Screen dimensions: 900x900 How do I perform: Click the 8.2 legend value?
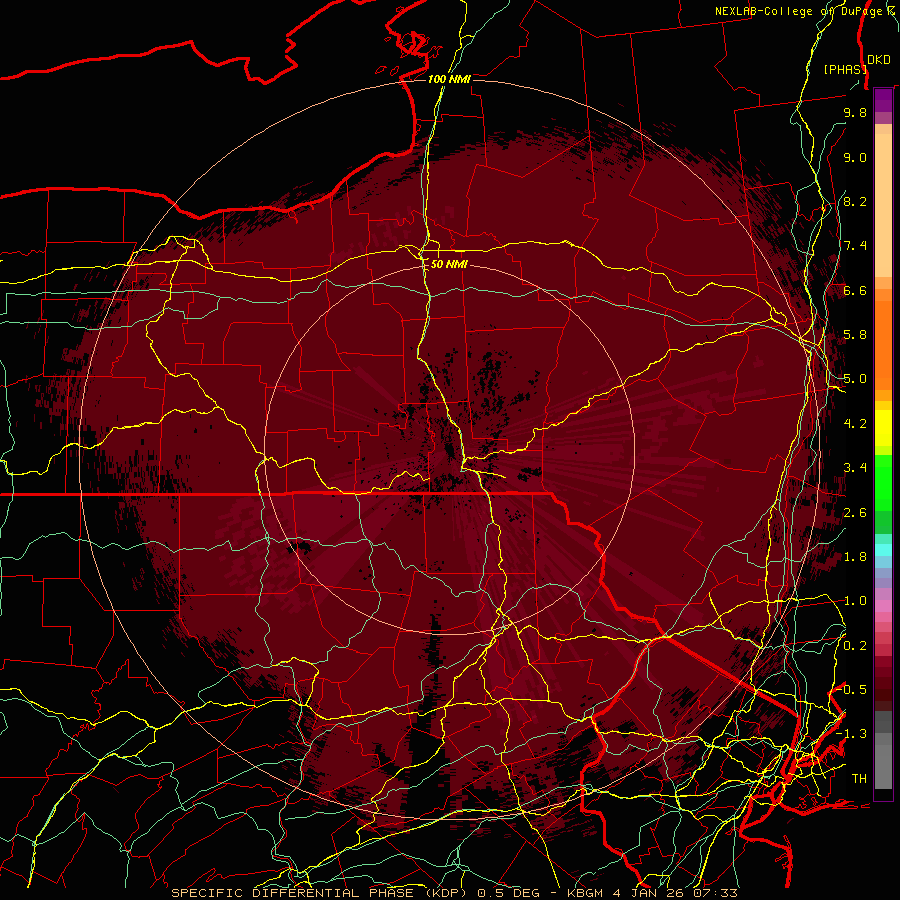[x=855, y=201]
